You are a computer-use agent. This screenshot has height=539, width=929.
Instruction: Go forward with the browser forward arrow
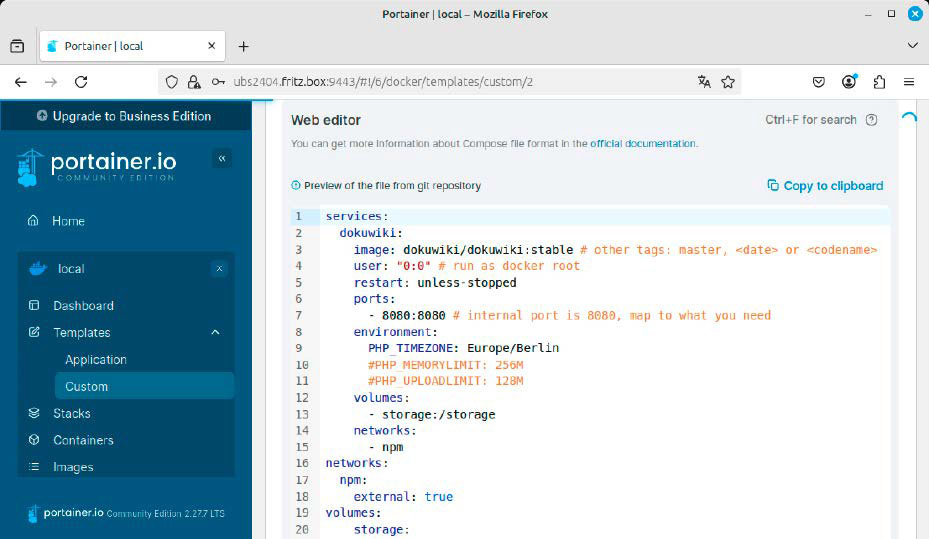click(51, 82)
